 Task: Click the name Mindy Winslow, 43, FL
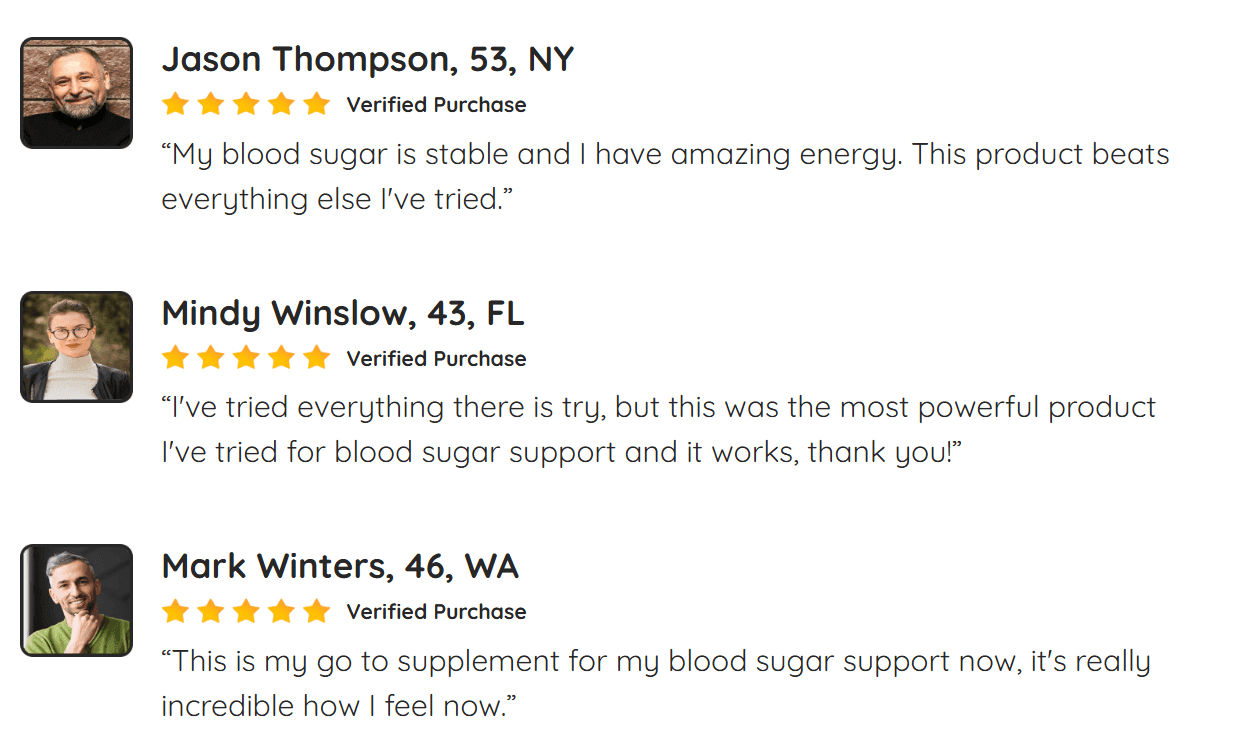click(342, 314)
